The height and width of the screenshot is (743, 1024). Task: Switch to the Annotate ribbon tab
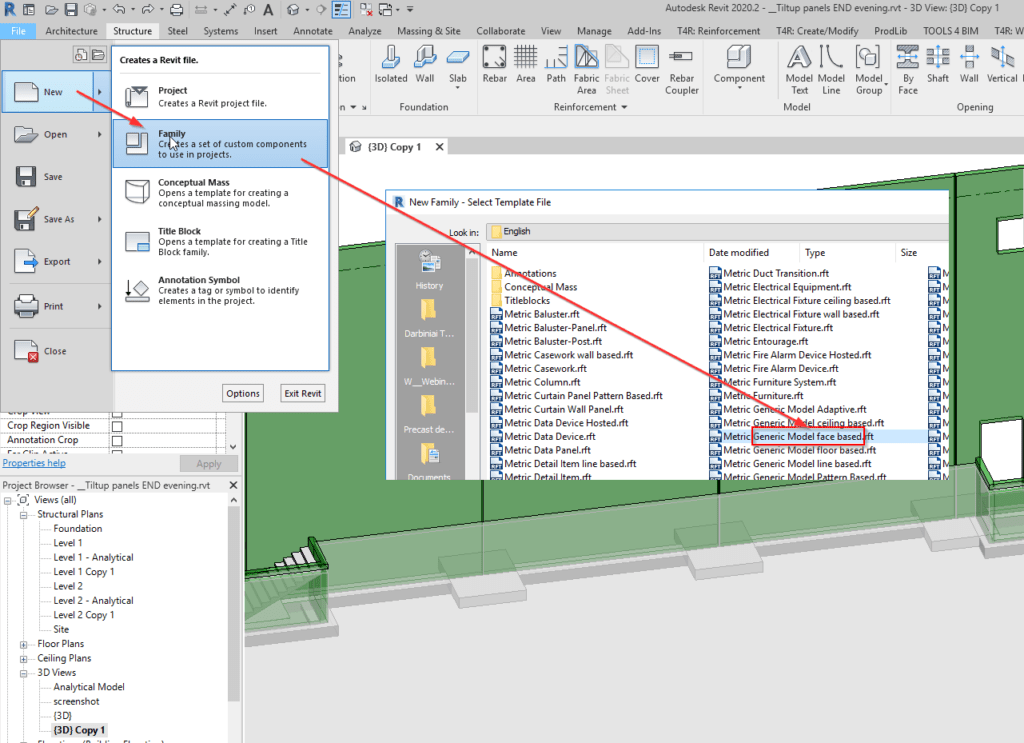(x=313, y=31)
